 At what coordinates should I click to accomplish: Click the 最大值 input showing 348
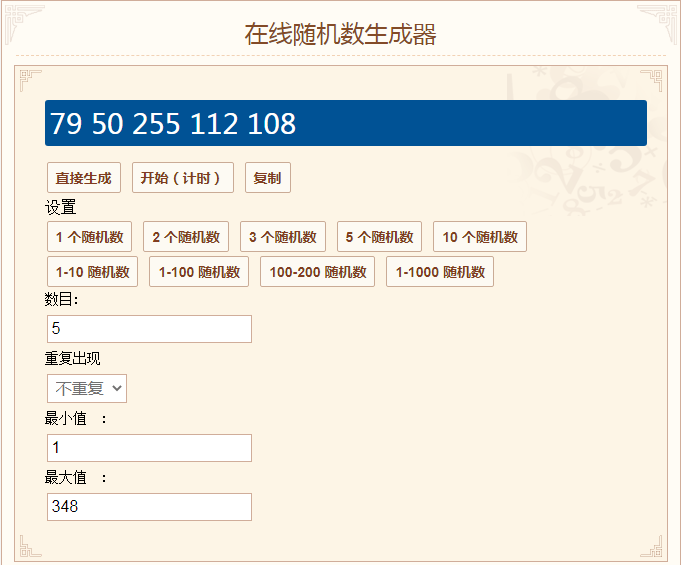pyautogui.click(x=149, y=507)
